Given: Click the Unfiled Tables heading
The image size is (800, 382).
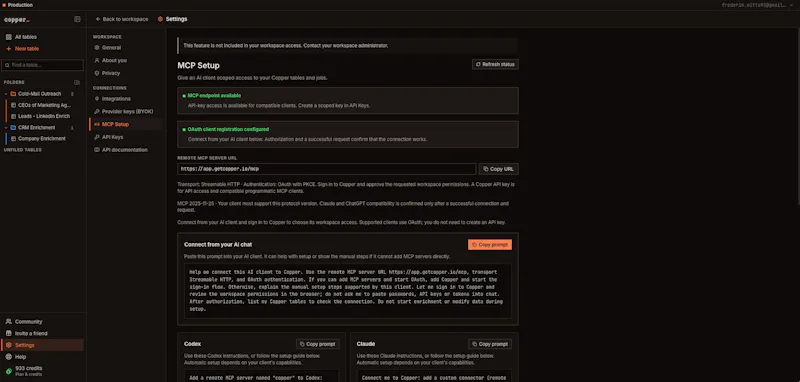Looking at the screenshot, I should pos(23,150).
